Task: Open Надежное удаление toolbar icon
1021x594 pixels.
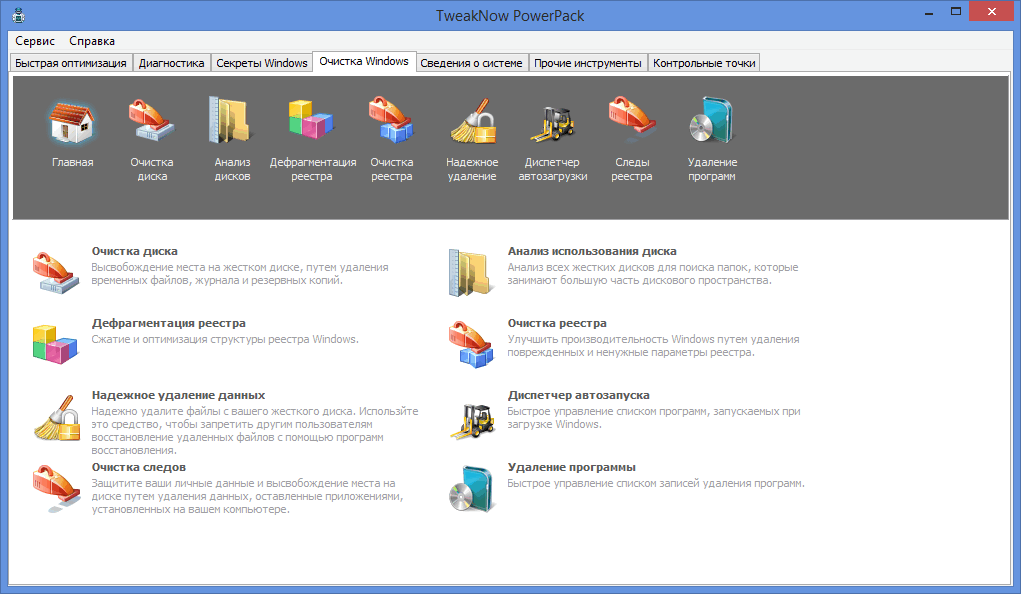Action: coord(472,120)
